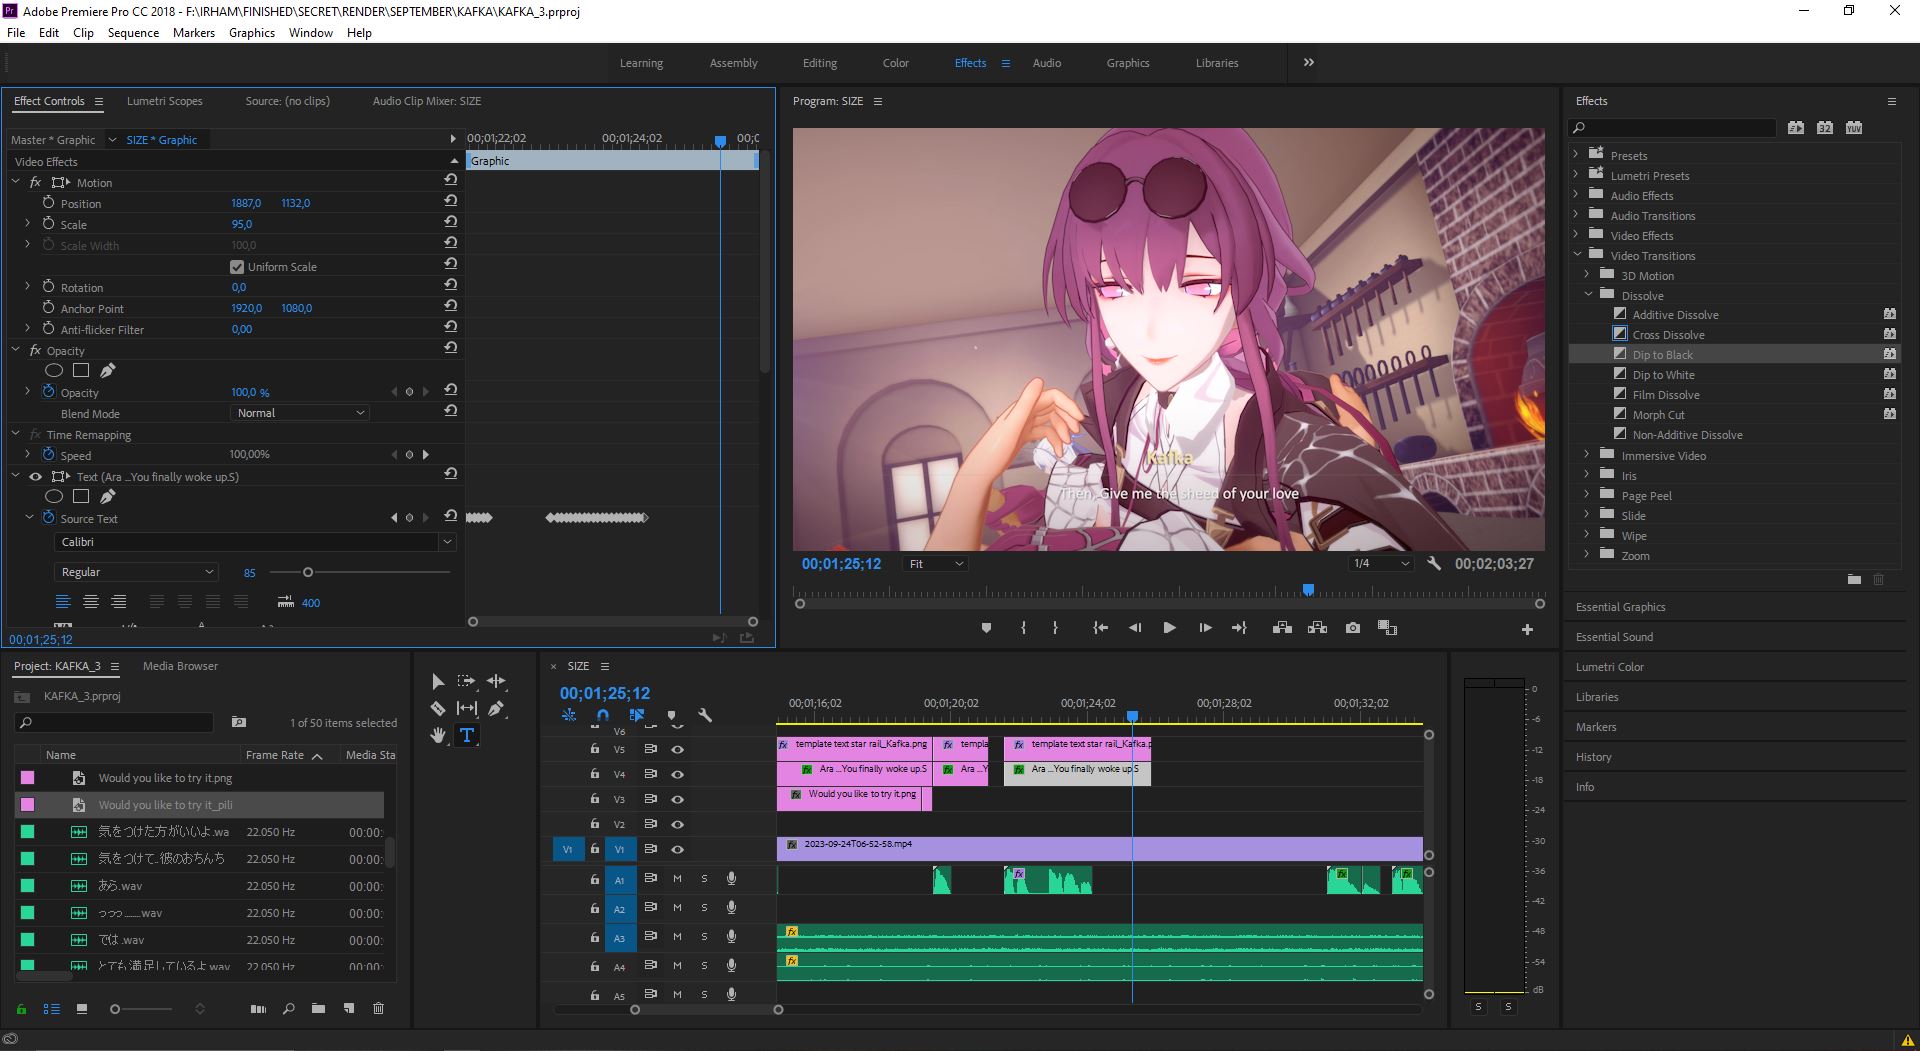This screenshot has width=1920, height=1051.
Task: Click the Program monitor playhead marker
Action: click(1308, 590)
